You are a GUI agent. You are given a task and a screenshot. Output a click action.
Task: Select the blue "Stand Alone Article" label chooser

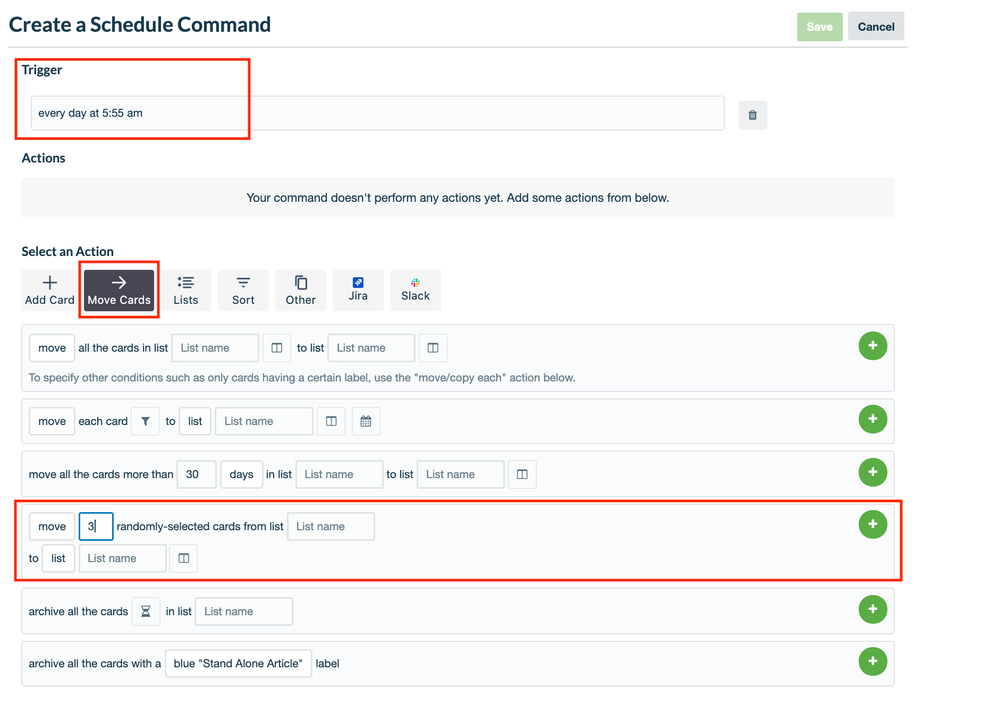coord(238,663)
